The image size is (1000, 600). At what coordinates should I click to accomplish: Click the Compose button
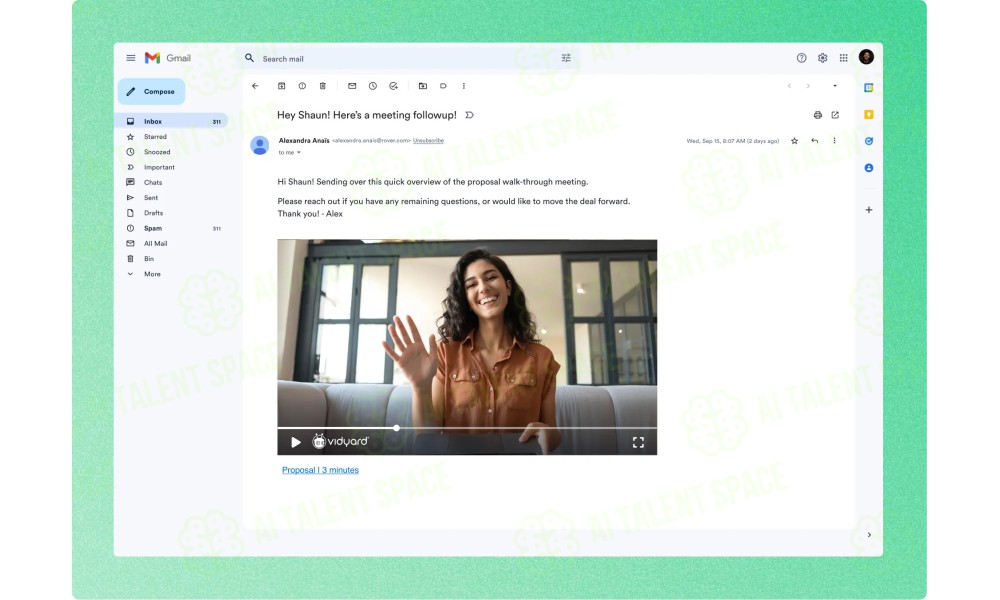pyautogui.click(x=151, y=92)
